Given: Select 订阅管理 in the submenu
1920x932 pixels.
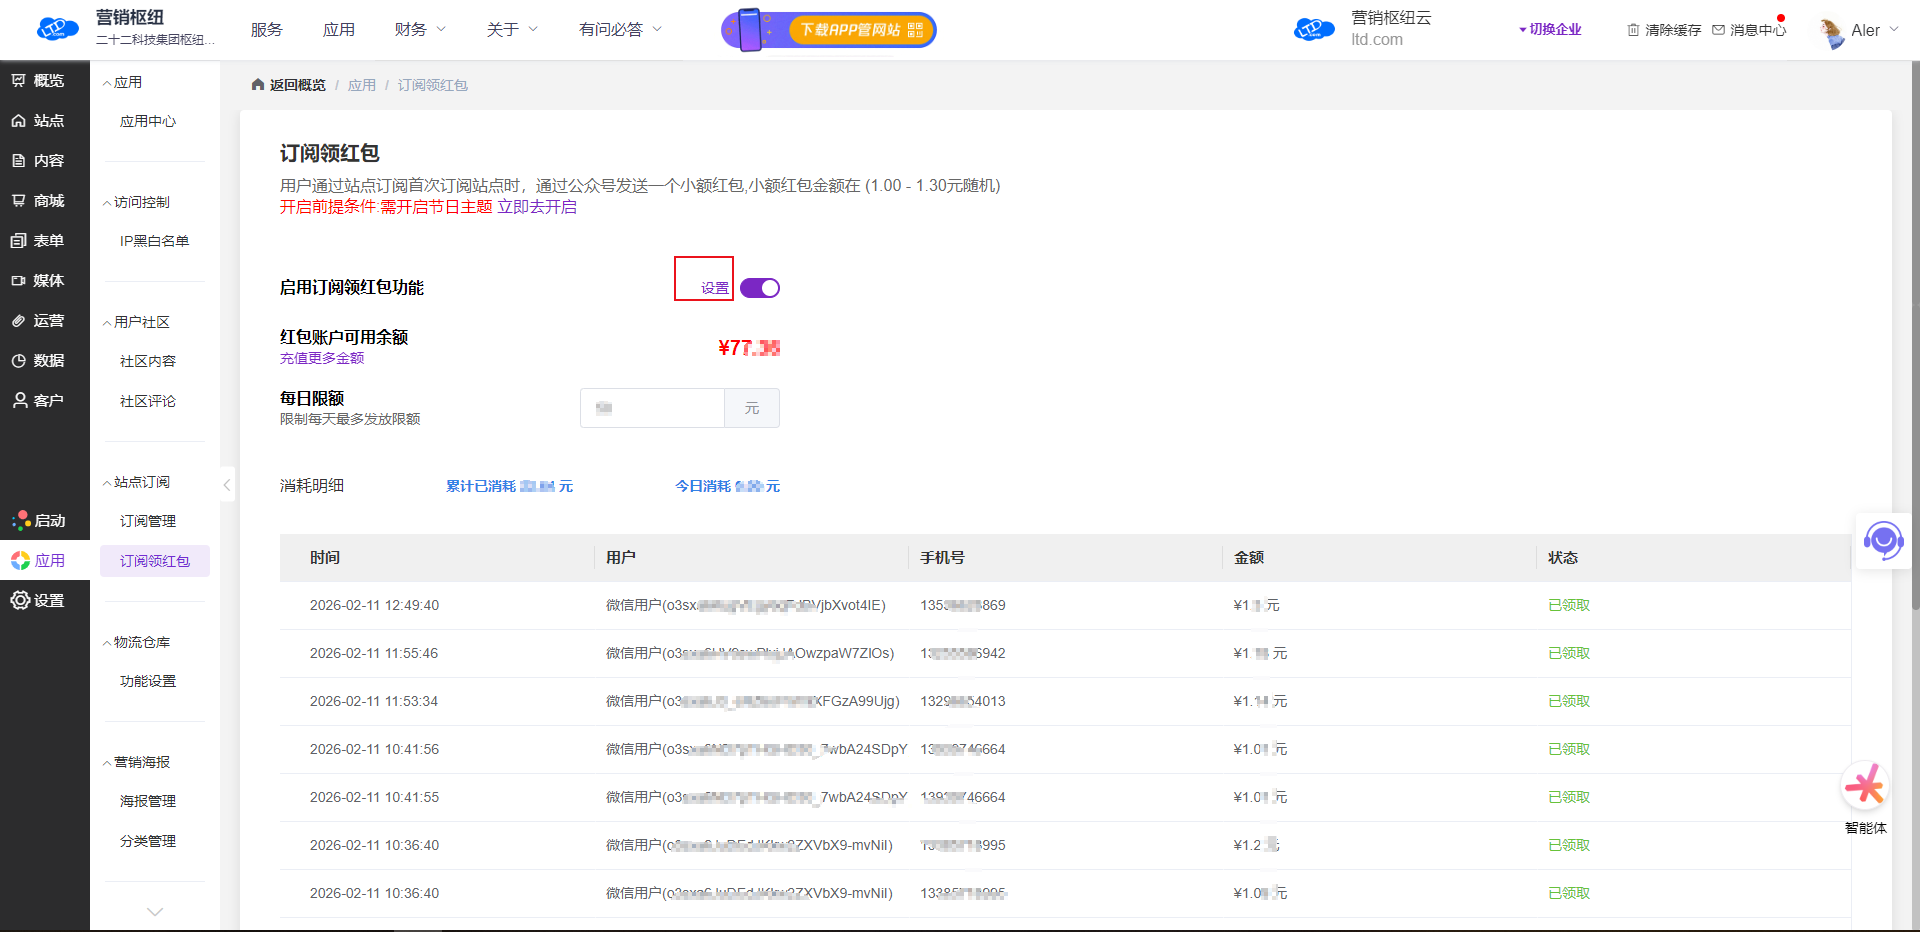Looking at the screenshot, I should coord(148,521).
